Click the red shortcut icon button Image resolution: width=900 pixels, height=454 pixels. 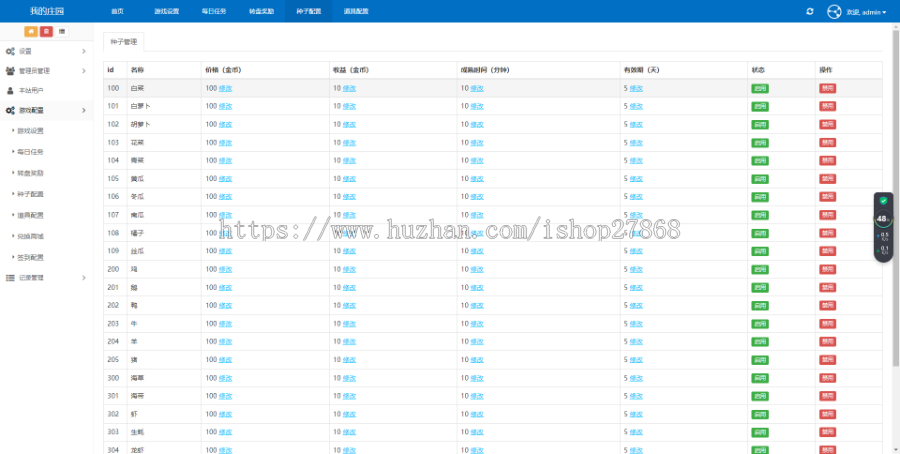[x=46, y=32]
